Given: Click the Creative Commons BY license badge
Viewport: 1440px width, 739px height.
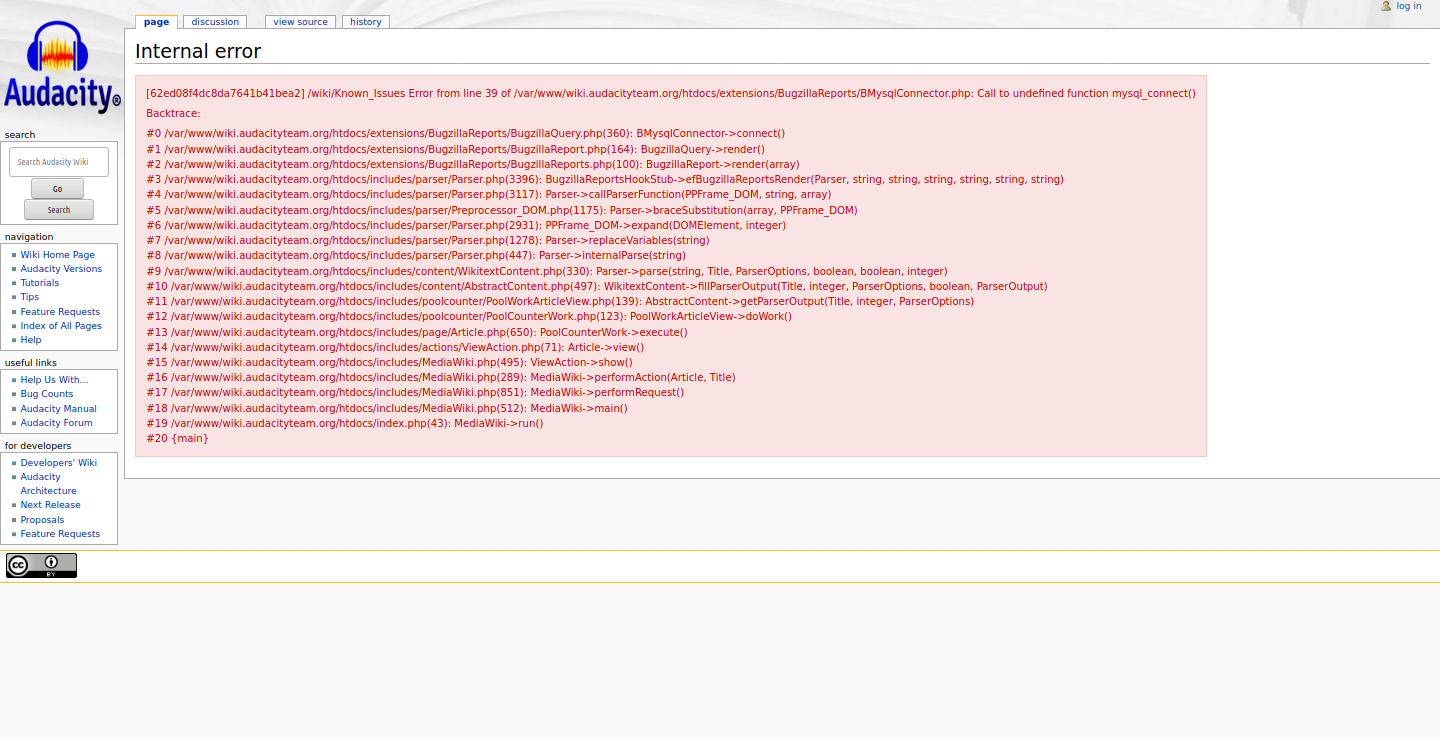Looking at the screenshot, I should point(41,566).
